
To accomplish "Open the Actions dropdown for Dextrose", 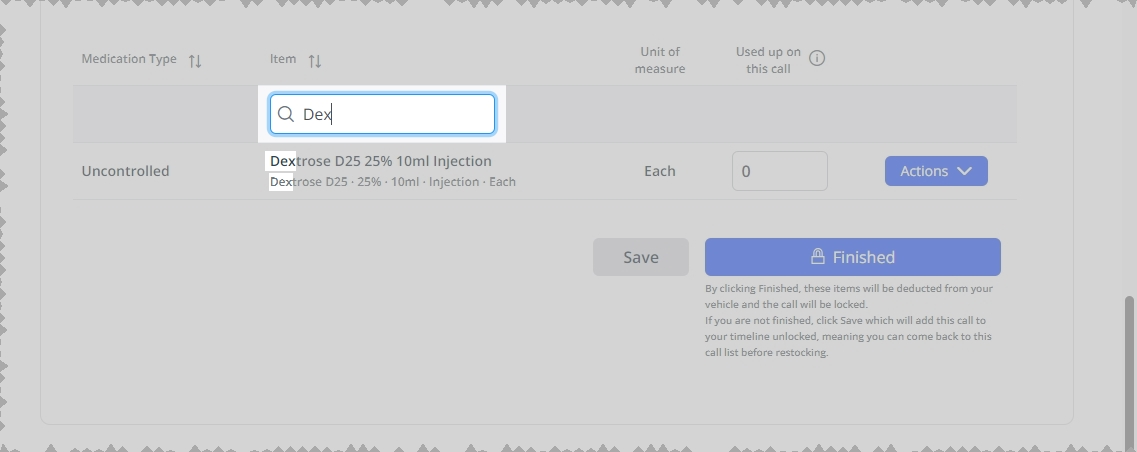I will click(x=936, y=171).
